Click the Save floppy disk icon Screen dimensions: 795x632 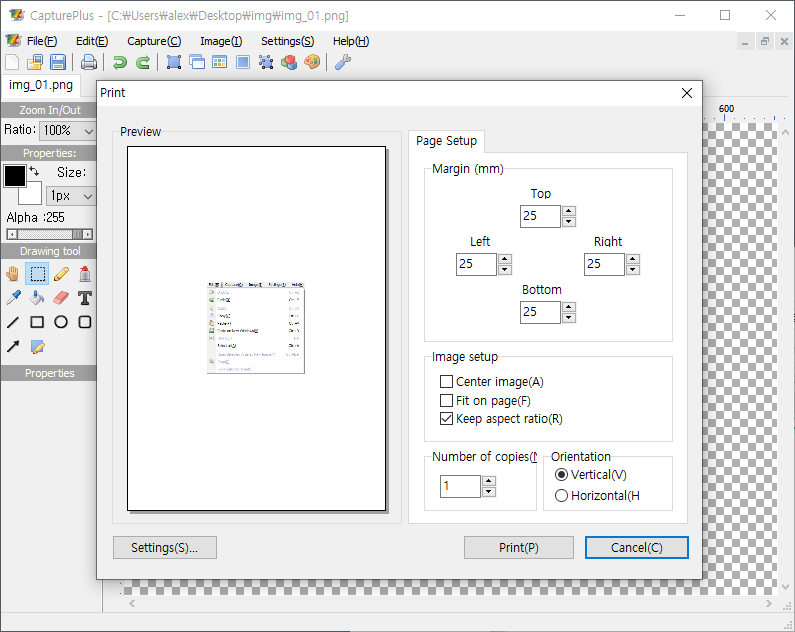[x=58, y=62]
